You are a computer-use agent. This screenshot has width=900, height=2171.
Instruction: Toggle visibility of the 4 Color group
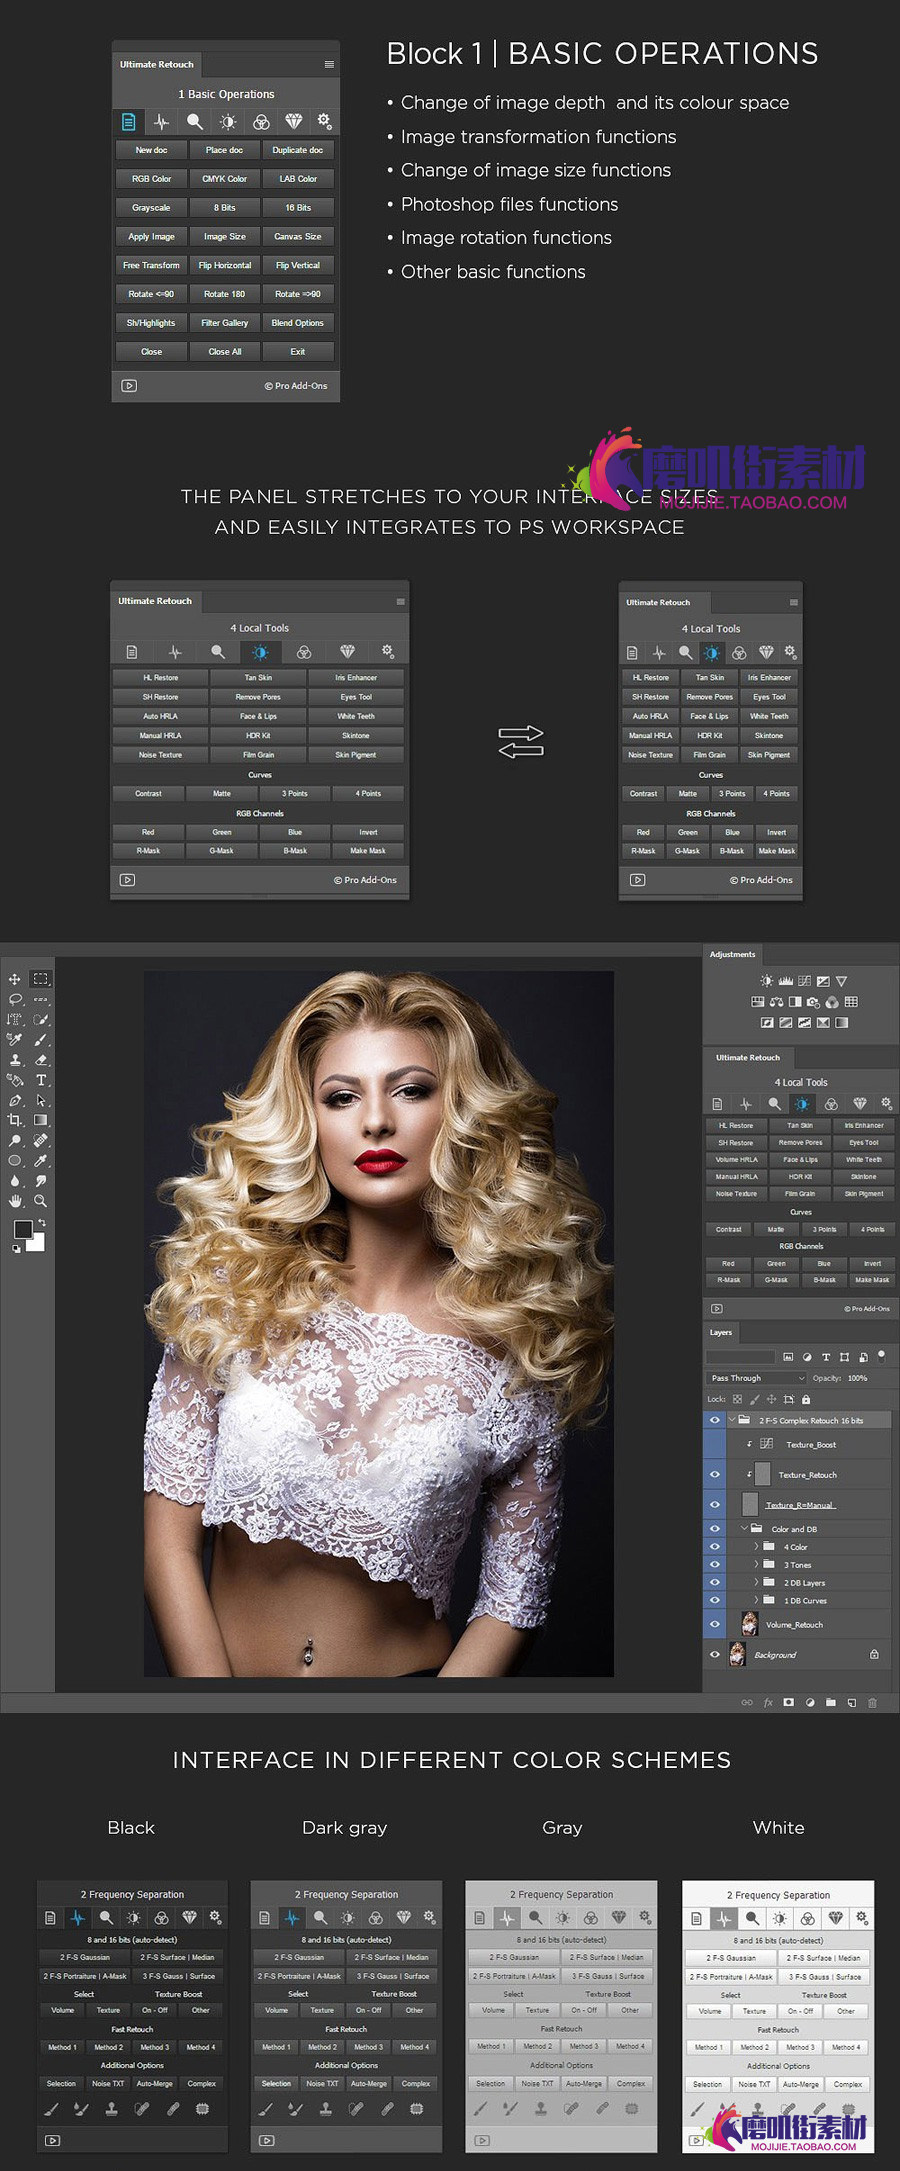(x=714, y=1546)
